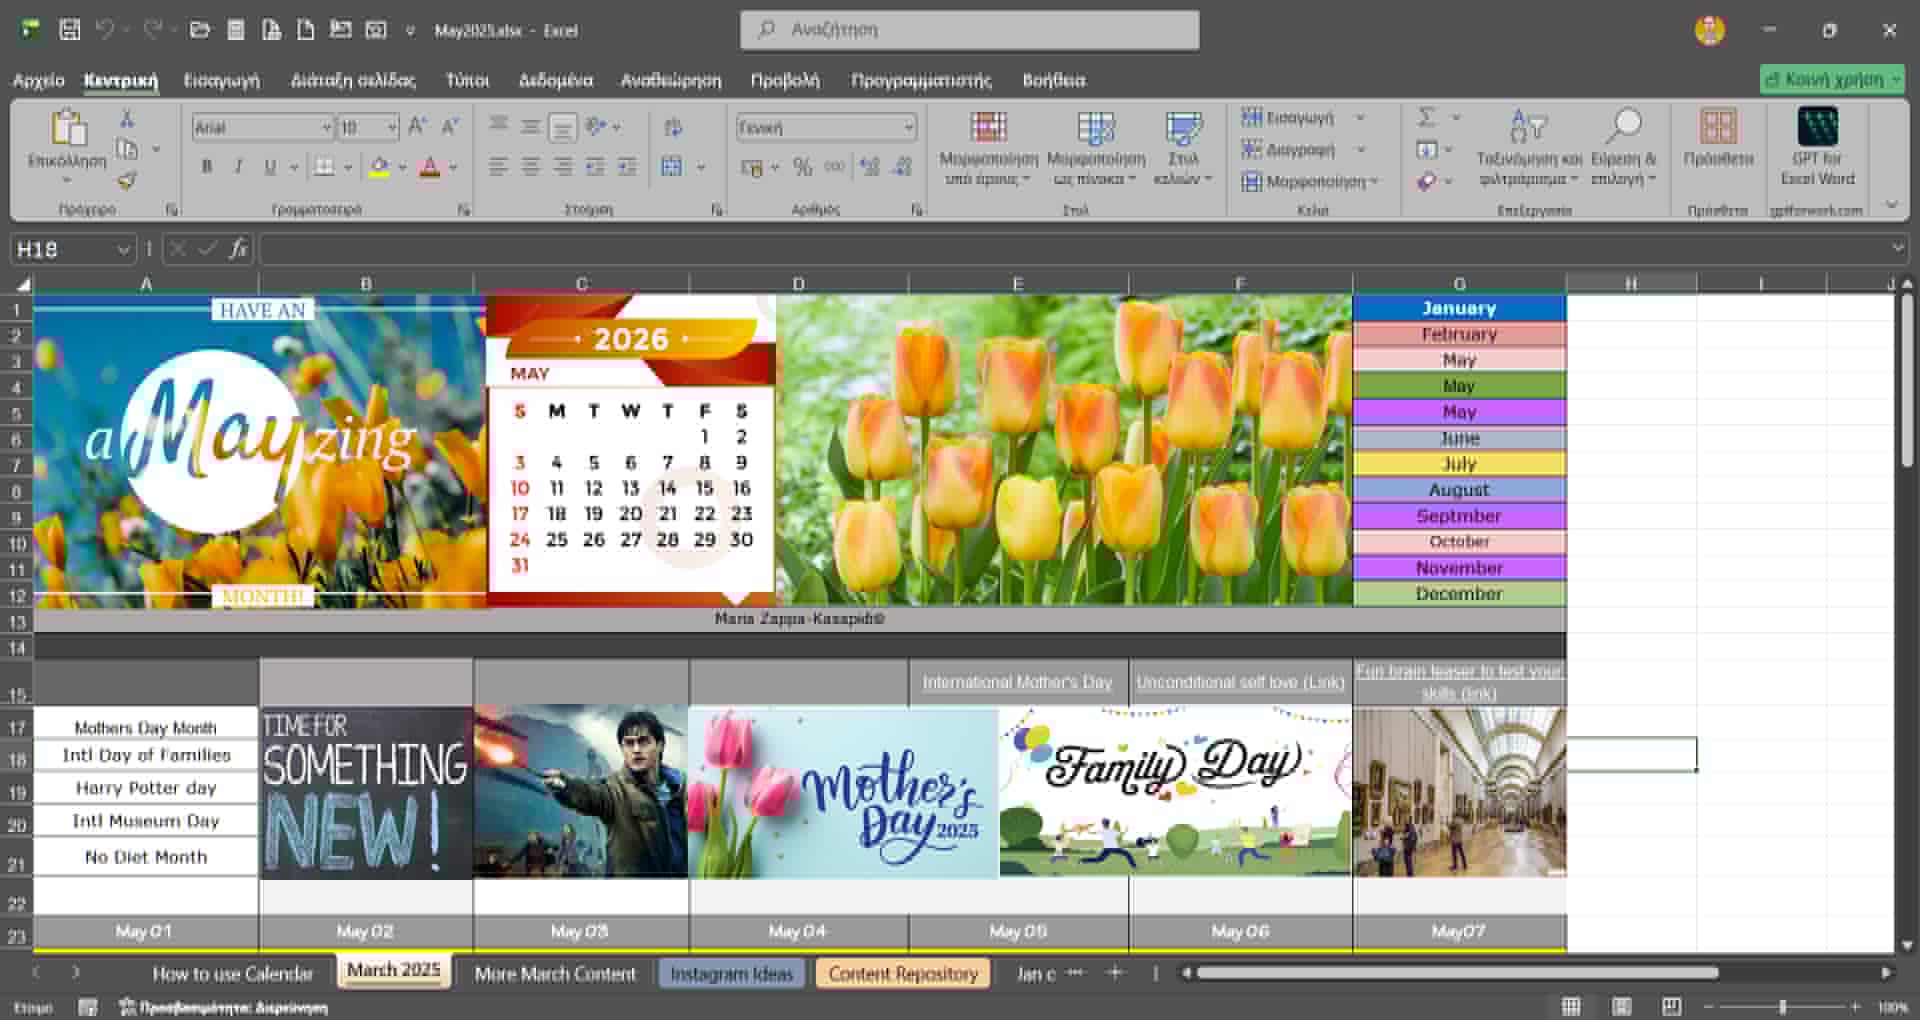Screen dimensions: 1920x1020
Task: Expand the number format dropdown (Γενική)
Action: pyautogui.click(x=908, y=128)
